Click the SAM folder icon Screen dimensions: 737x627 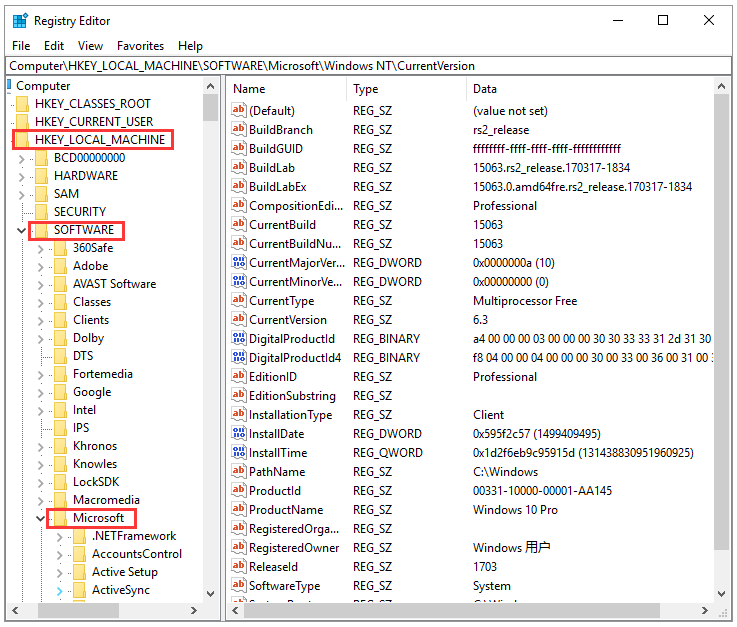tap(41, 194)
